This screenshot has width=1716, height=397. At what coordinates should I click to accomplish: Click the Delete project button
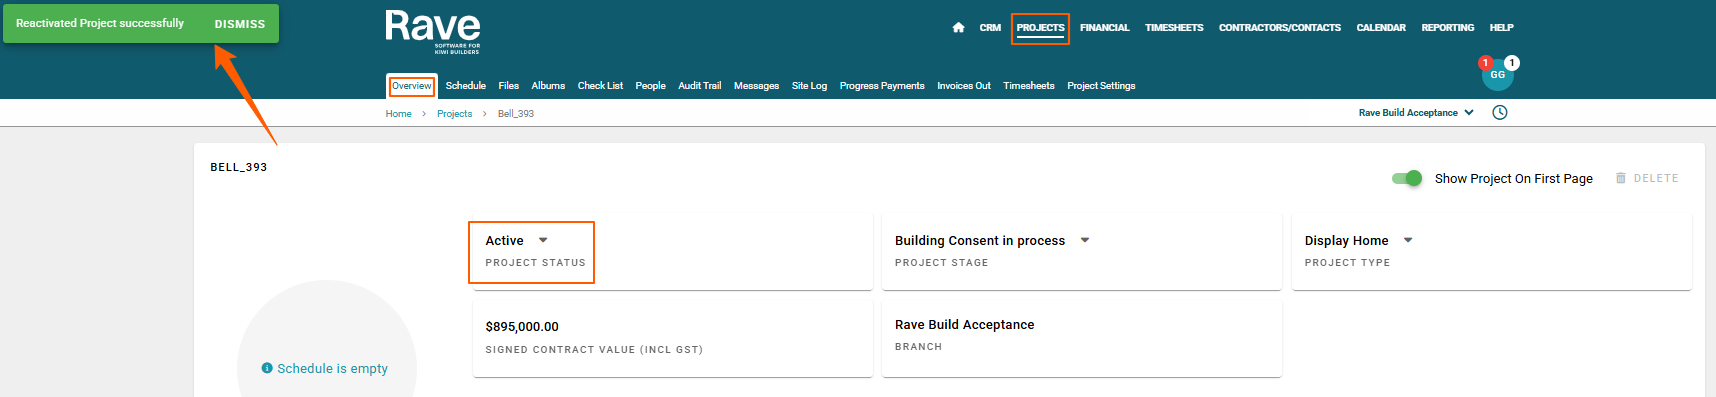point(1647,178)
